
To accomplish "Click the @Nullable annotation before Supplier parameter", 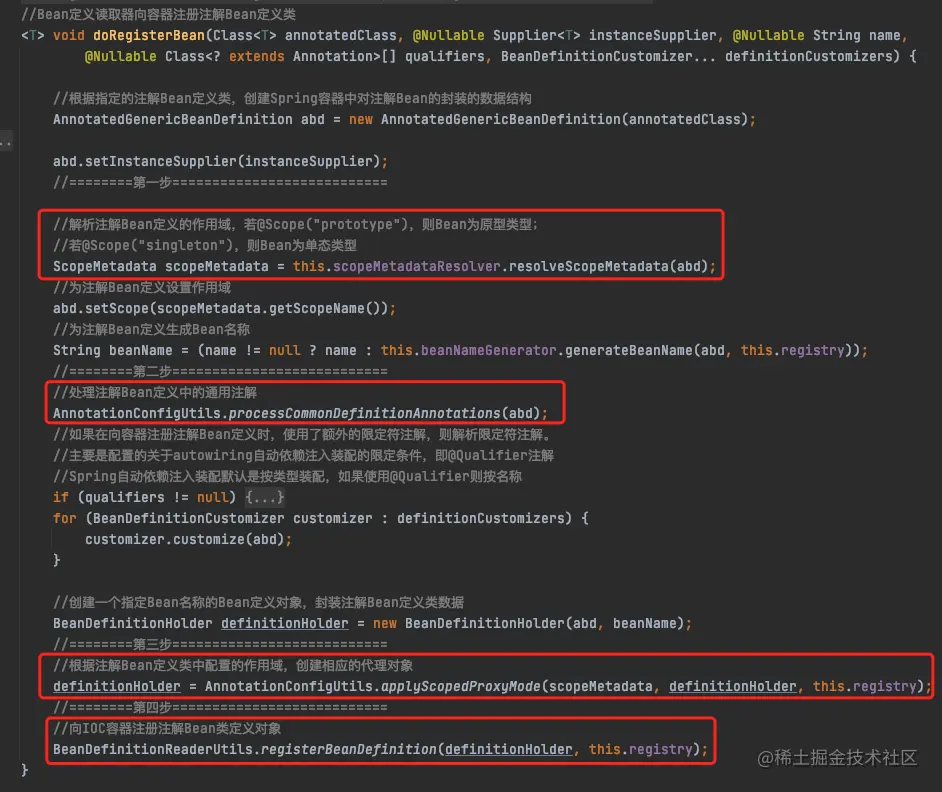I will pos(448,35).
